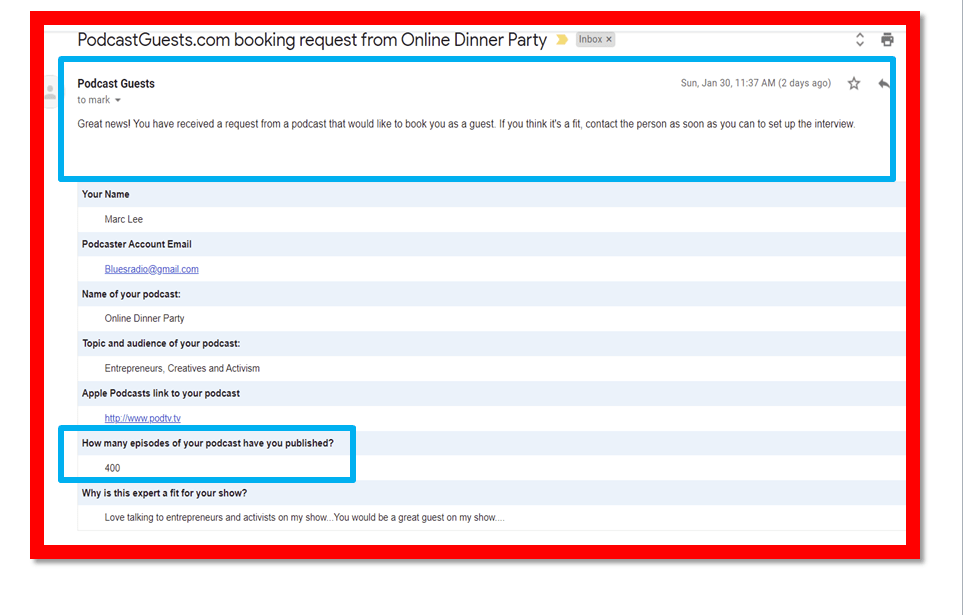Open the http://www.podtv.tv link
The height and width of the screenshot is (615, 963).
coord(142,418)
